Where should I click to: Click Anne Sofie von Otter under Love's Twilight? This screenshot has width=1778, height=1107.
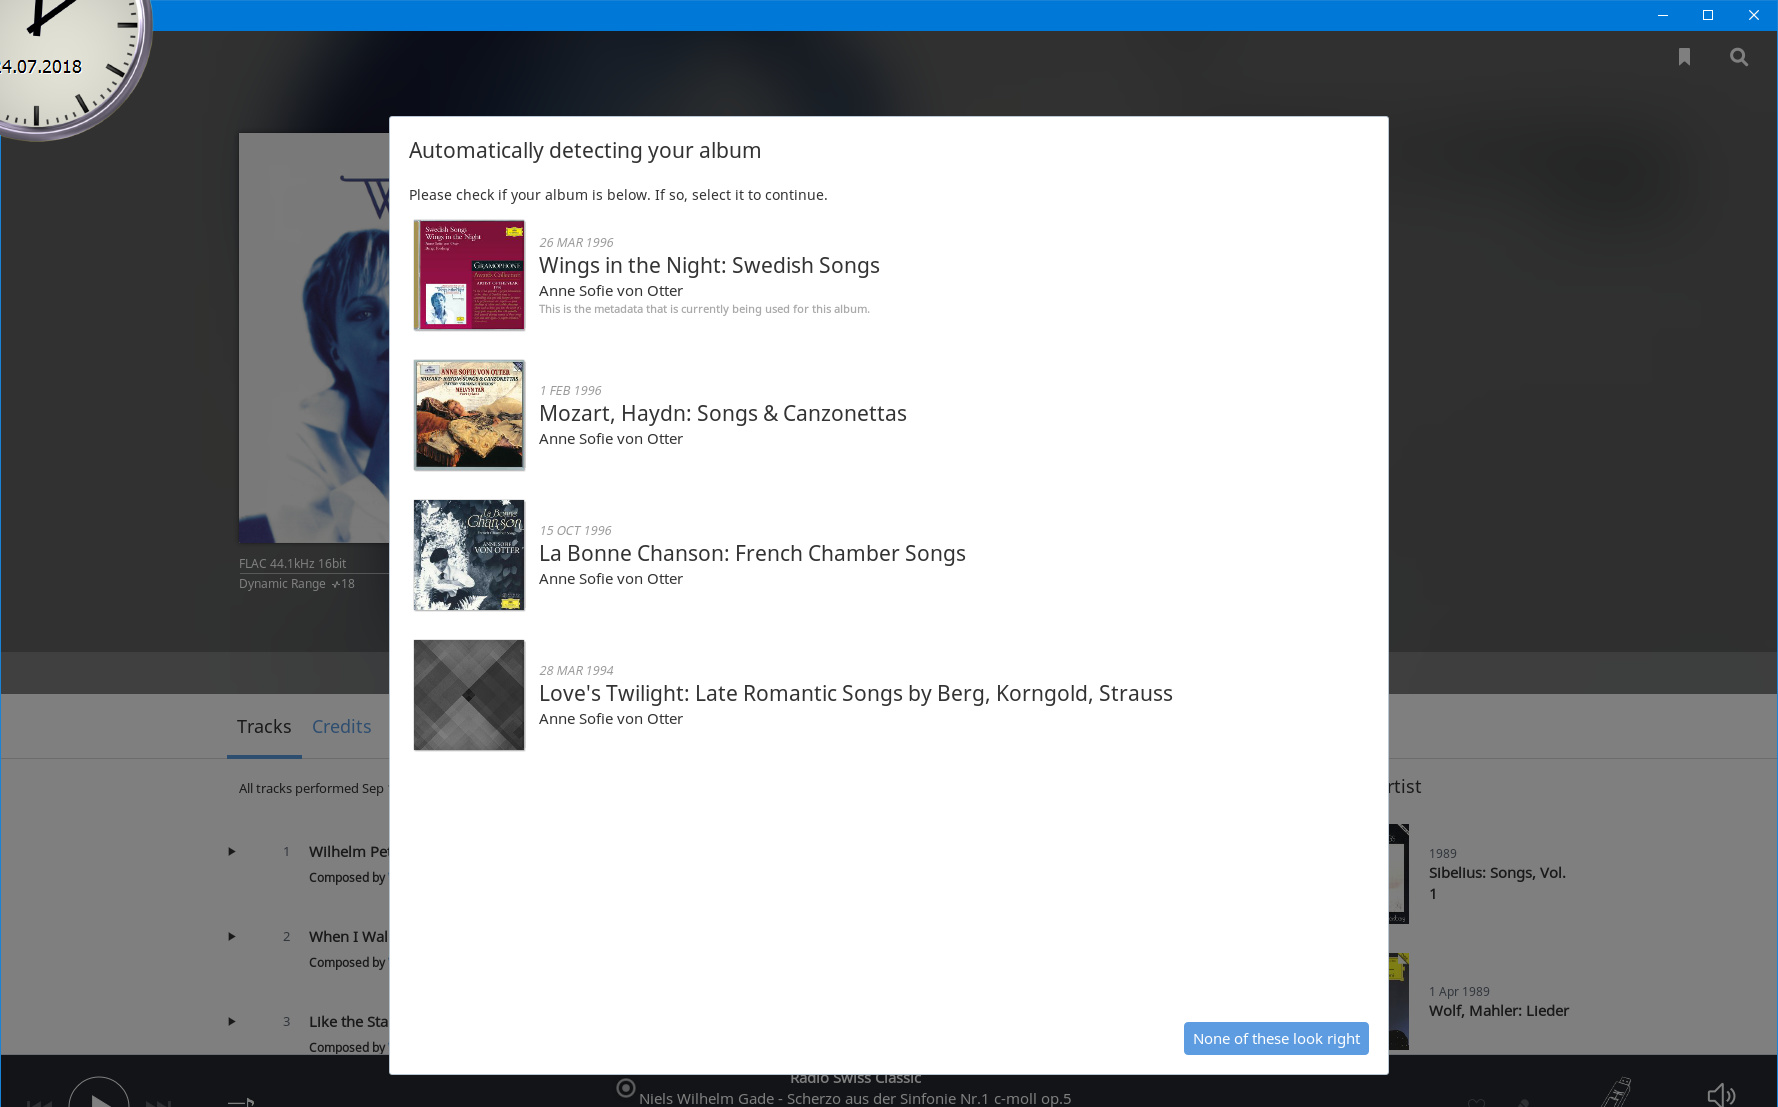click(x=611, y=719)
